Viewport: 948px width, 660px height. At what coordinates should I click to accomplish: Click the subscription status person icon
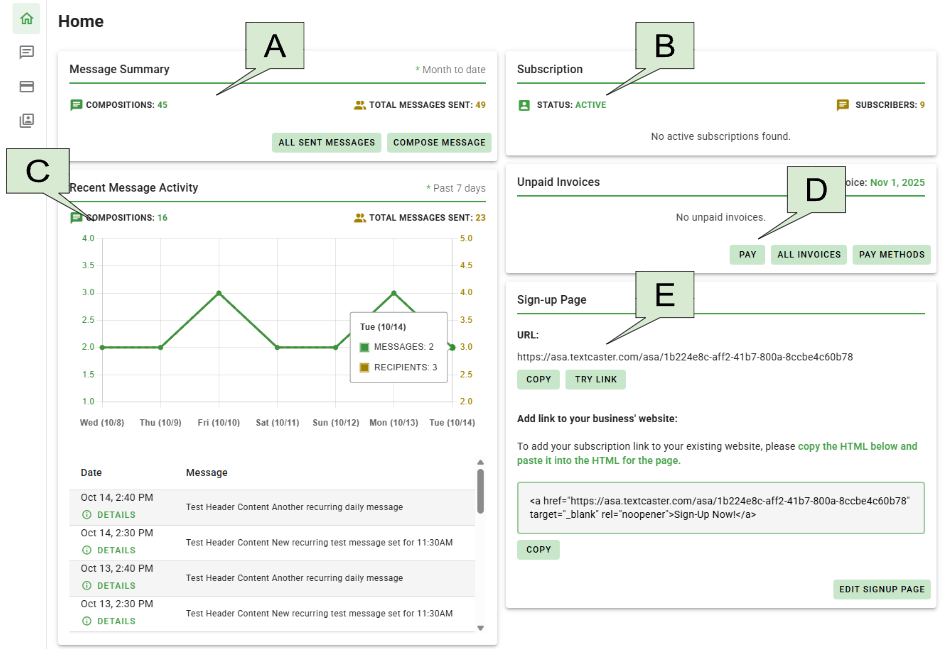(524, 105)
